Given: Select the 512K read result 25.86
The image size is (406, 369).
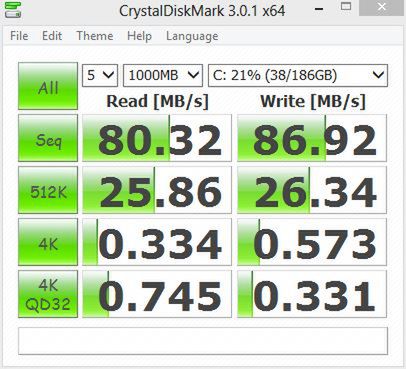Looking at the screenshot, I should pos(157,190).
